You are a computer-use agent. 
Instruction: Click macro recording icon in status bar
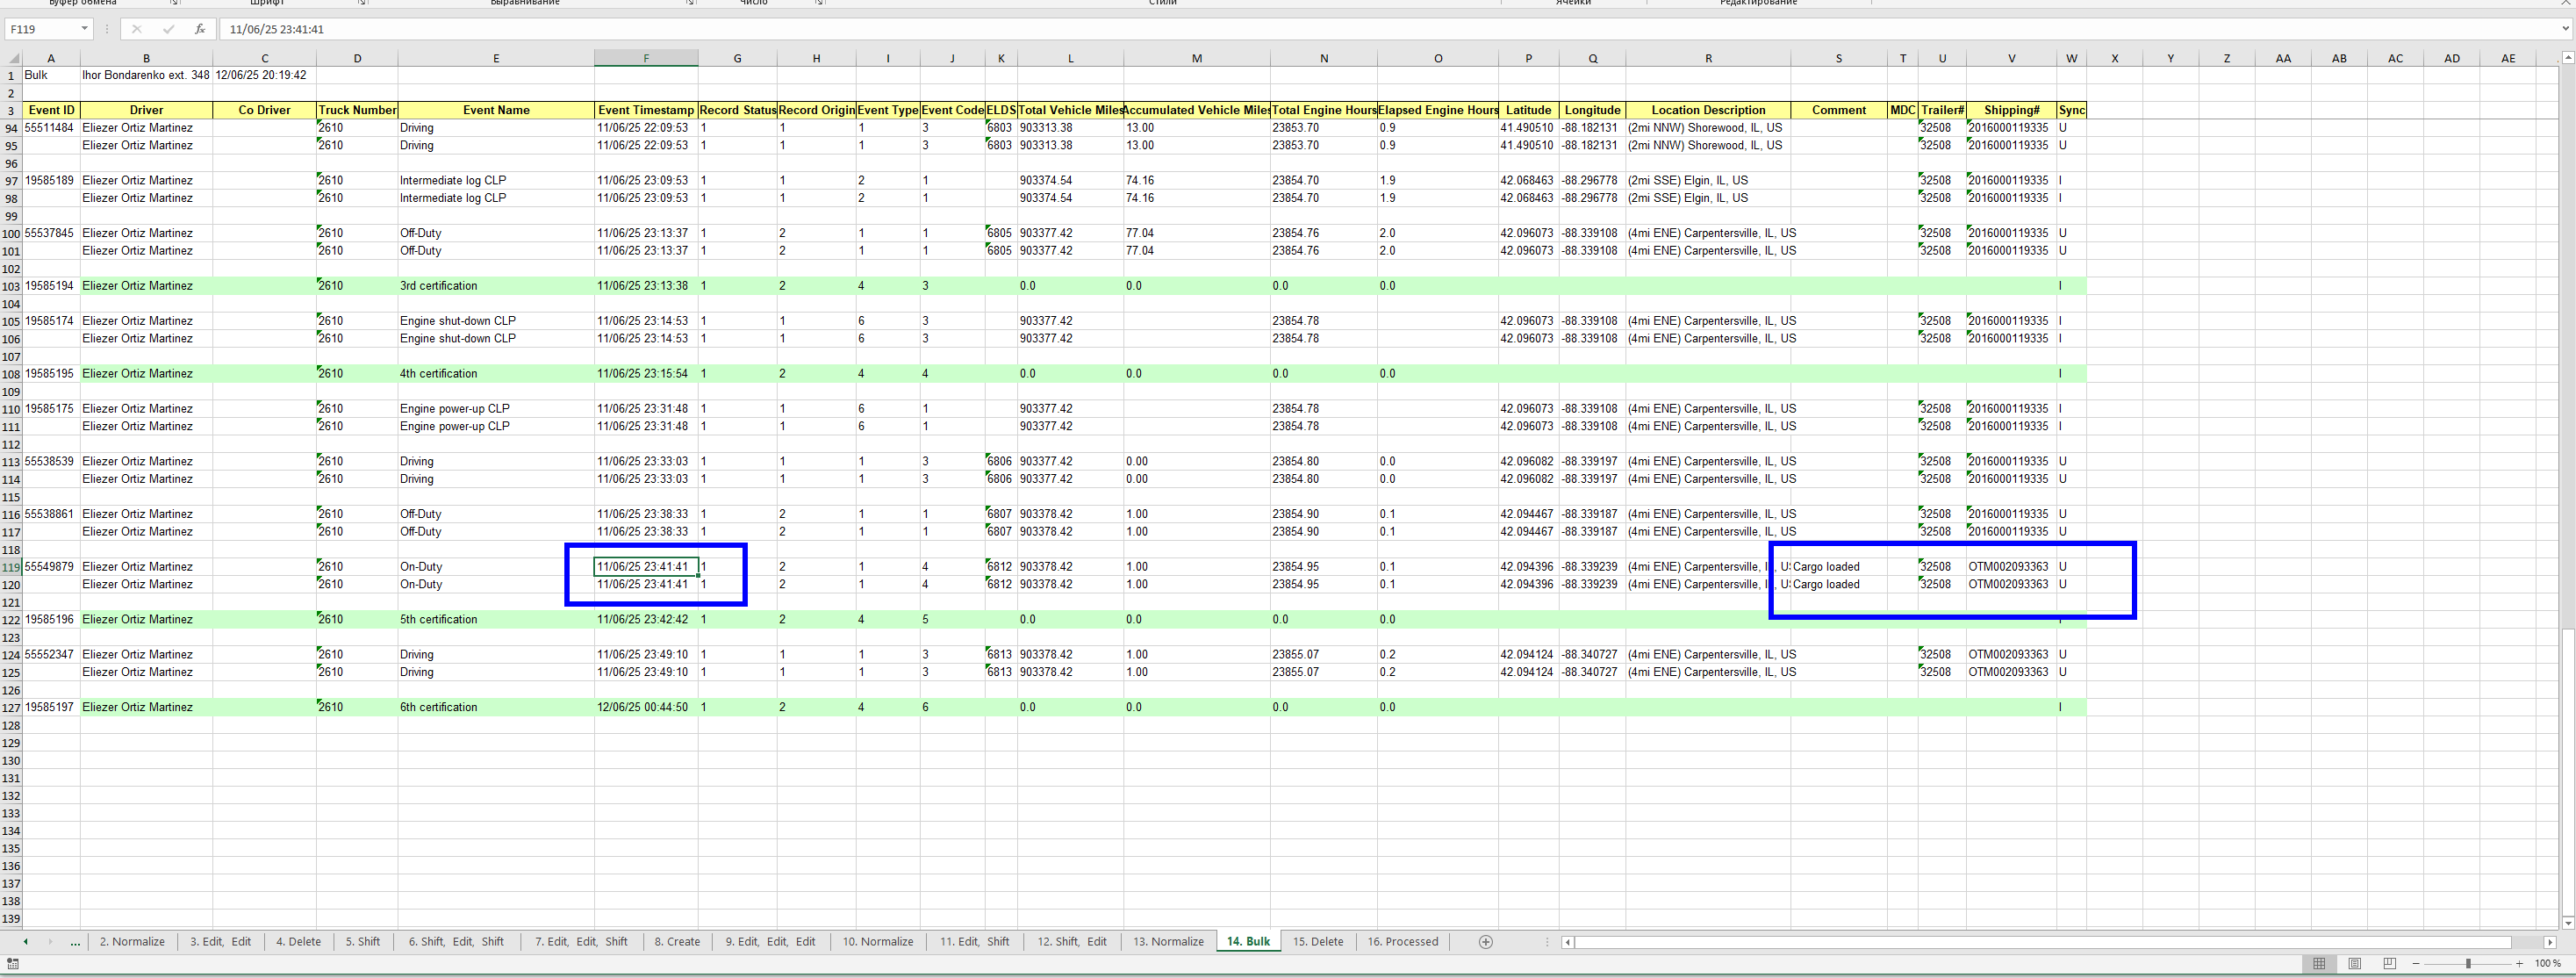coord(12,963)
